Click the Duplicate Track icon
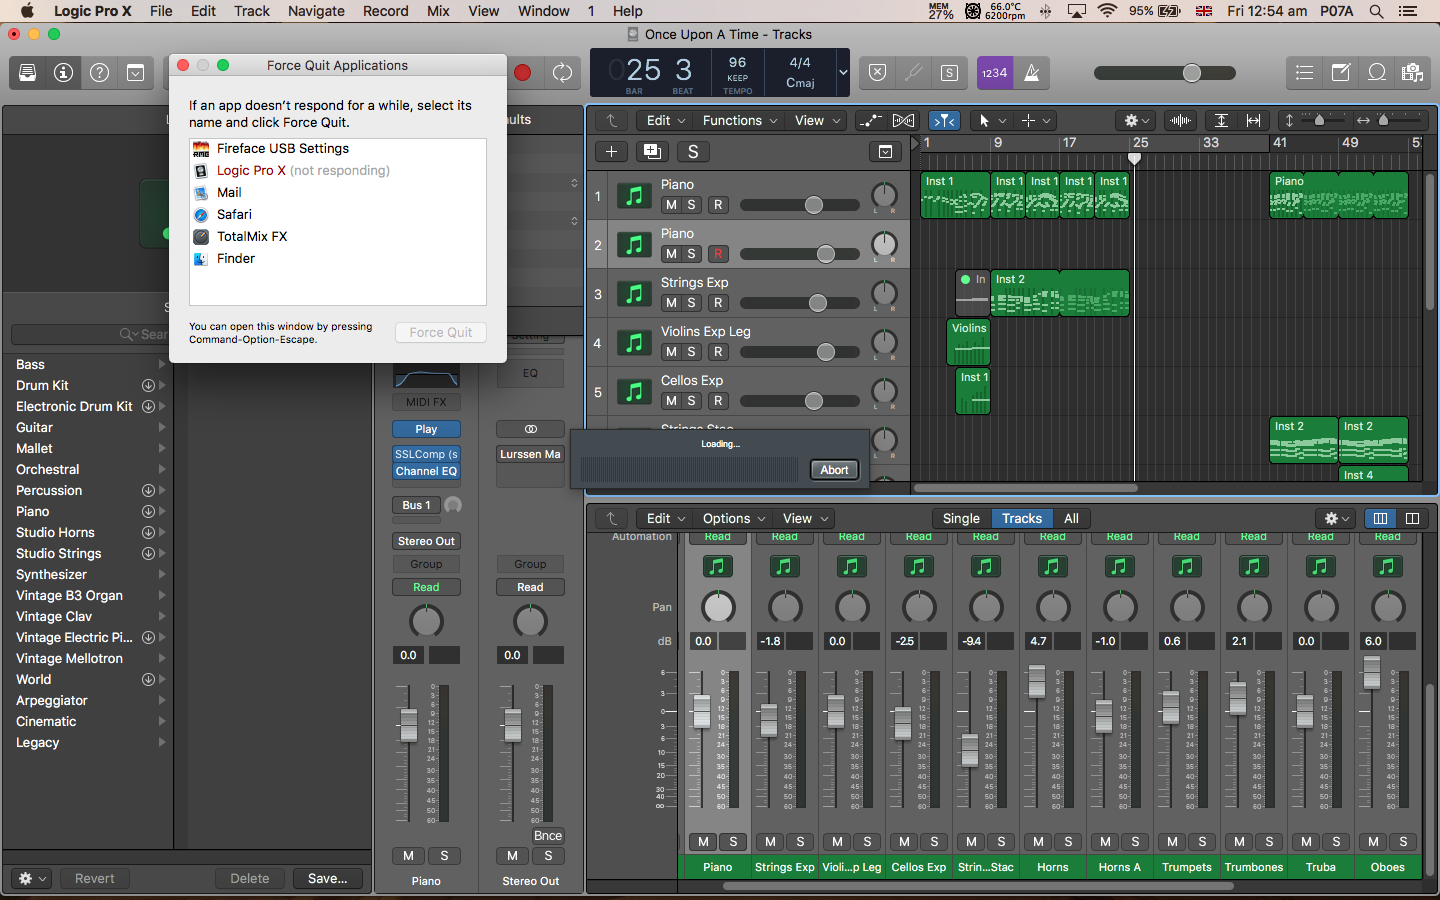The image size is (1440, 900). [652, 152]
